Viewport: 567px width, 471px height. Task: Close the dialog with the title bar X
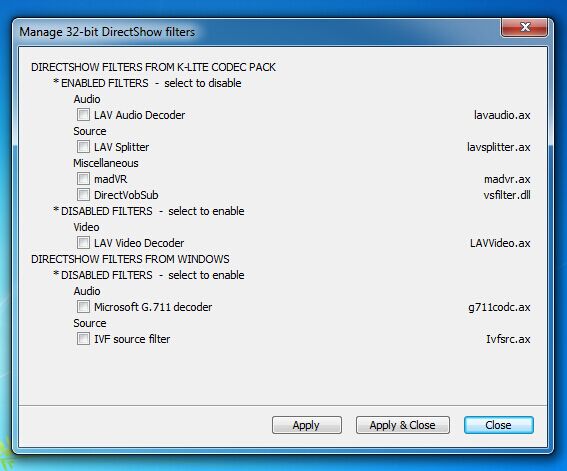(524, 27)
